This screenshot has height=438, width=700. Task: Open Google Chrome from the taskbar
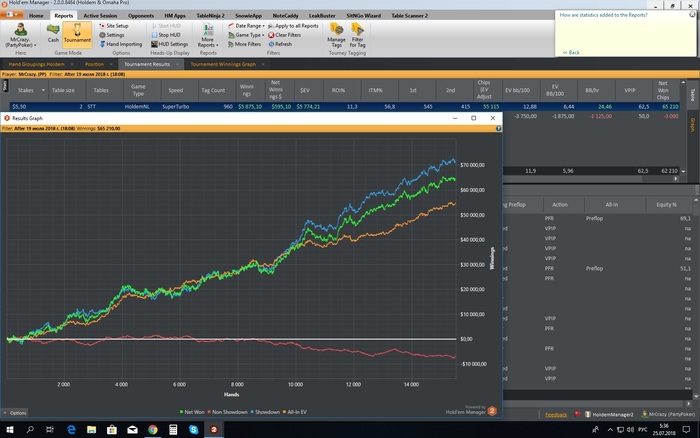[x=153, y=430]
